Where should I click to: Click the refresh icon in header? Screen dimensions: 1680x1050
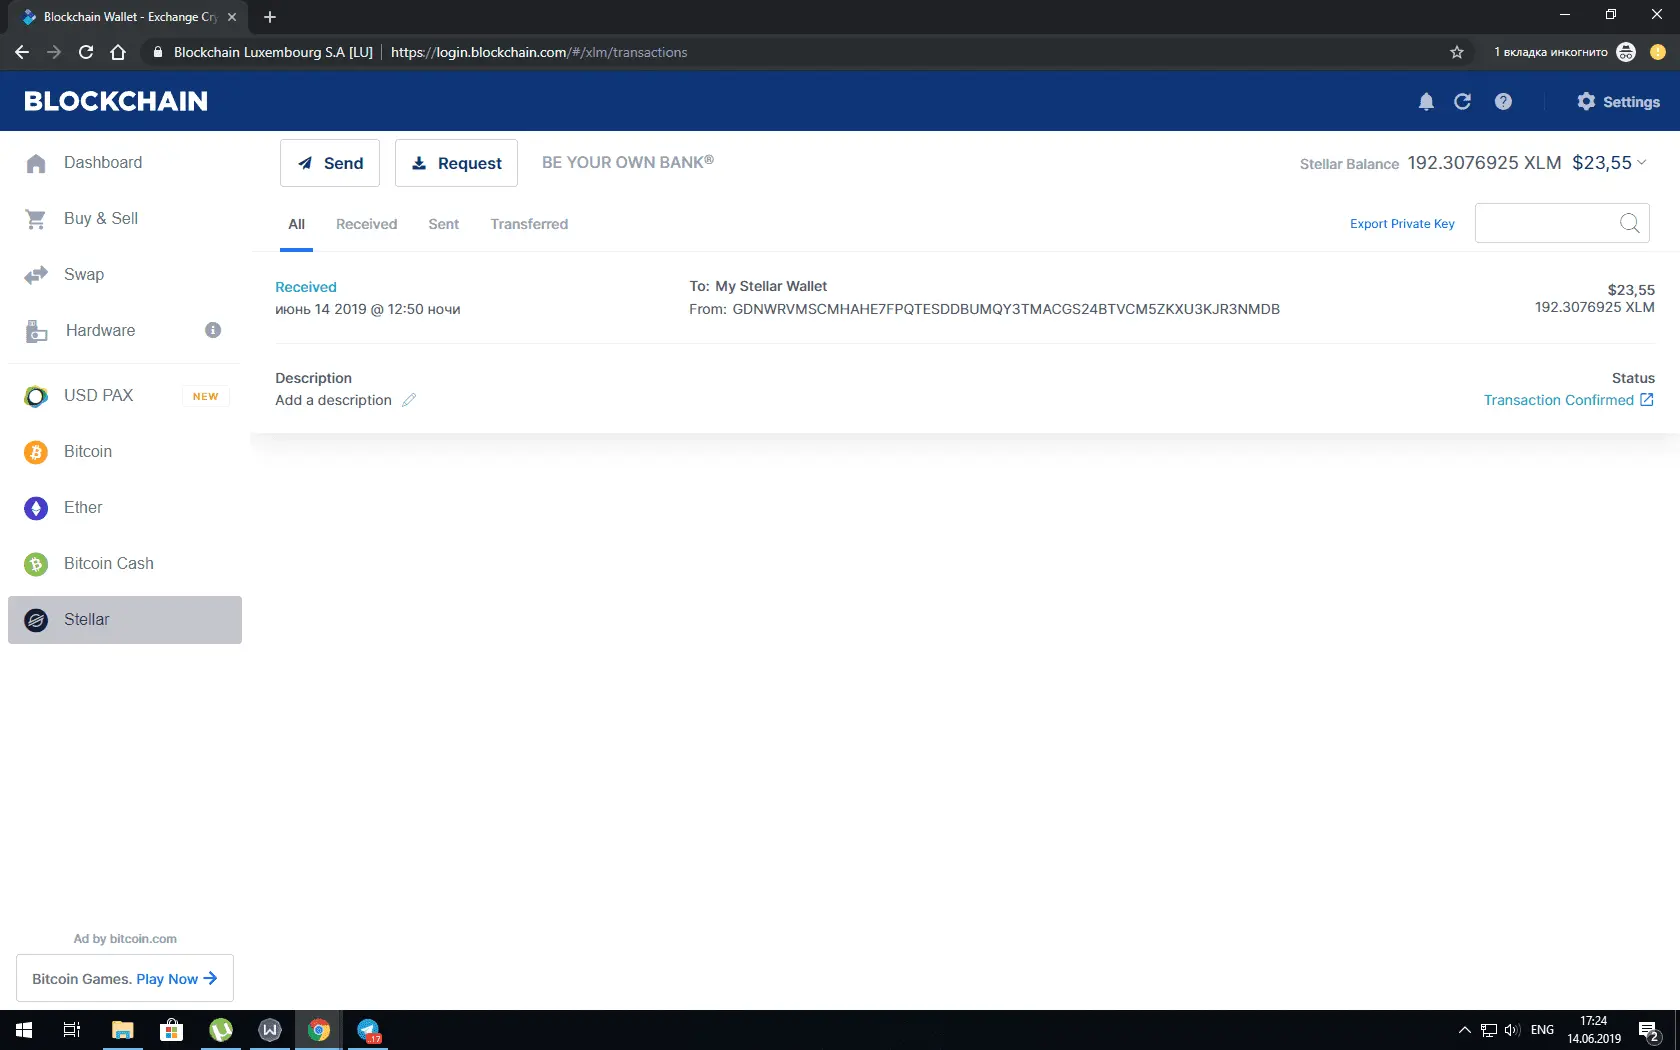point(1462,102)
